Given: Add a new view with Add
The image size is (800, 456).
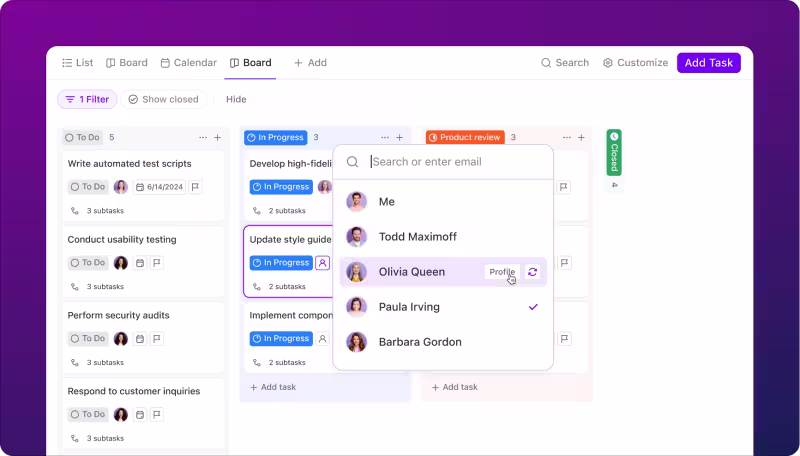Looking at the screenshot, I should tap(310, 63).
